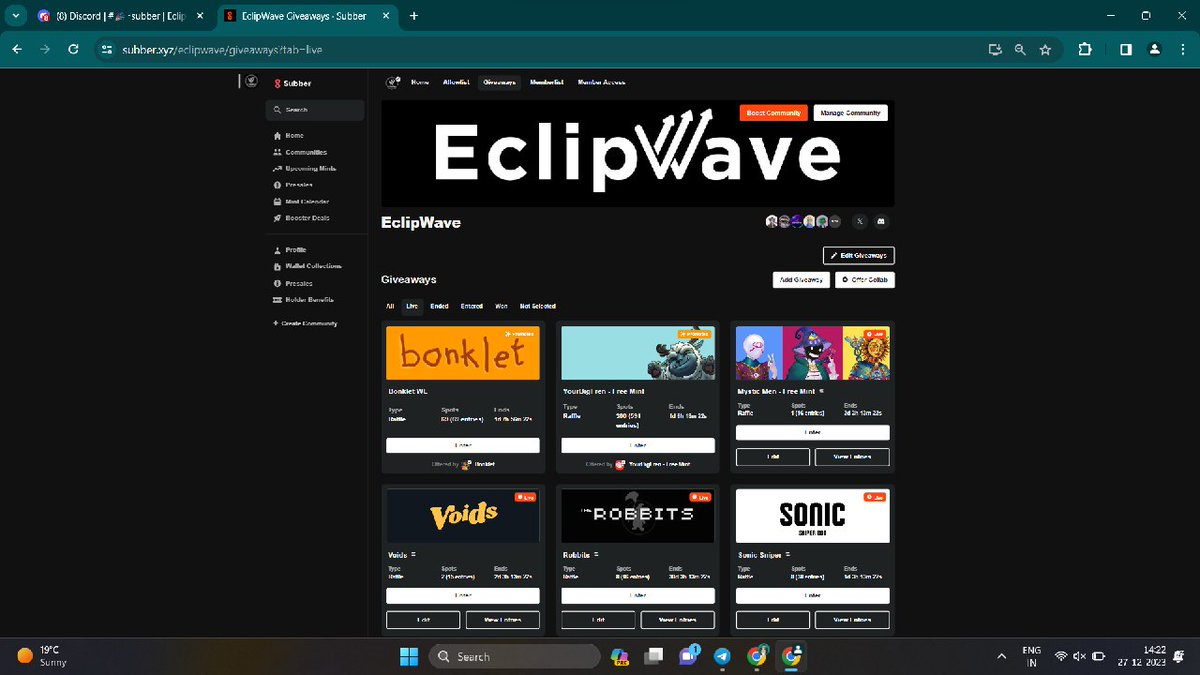Click the Boost Community button
Screen dimensions: 1200x675
point(774,113)
